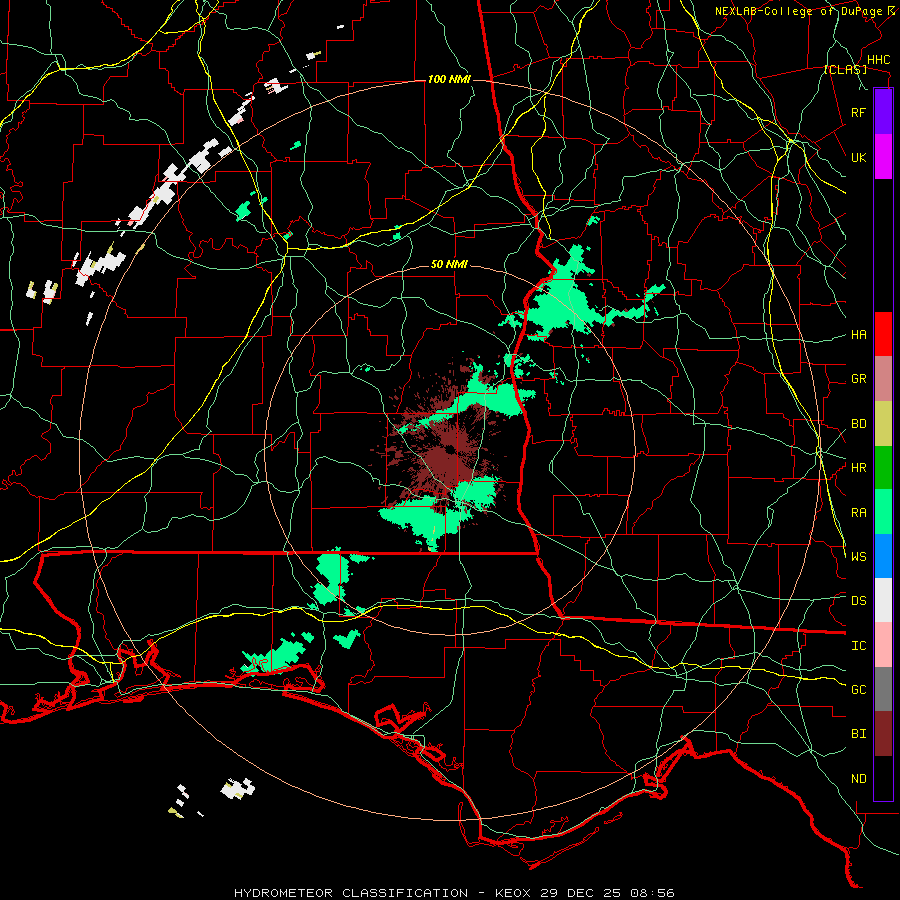Click the BD yellow legend swatch
Image resolution: width=900 pixels, height=900 pixels.
(883, 423)
